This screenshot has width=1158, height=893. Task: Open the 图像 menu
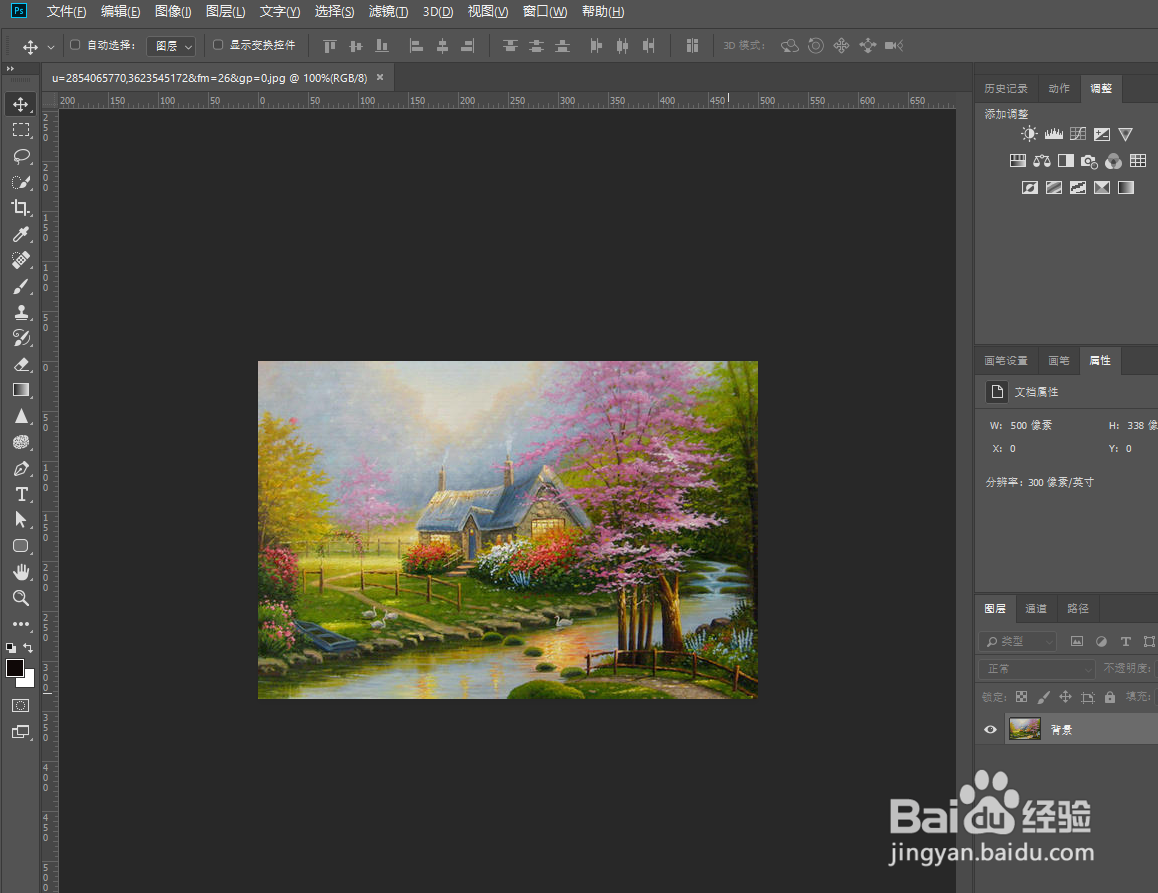click(173, 11)
